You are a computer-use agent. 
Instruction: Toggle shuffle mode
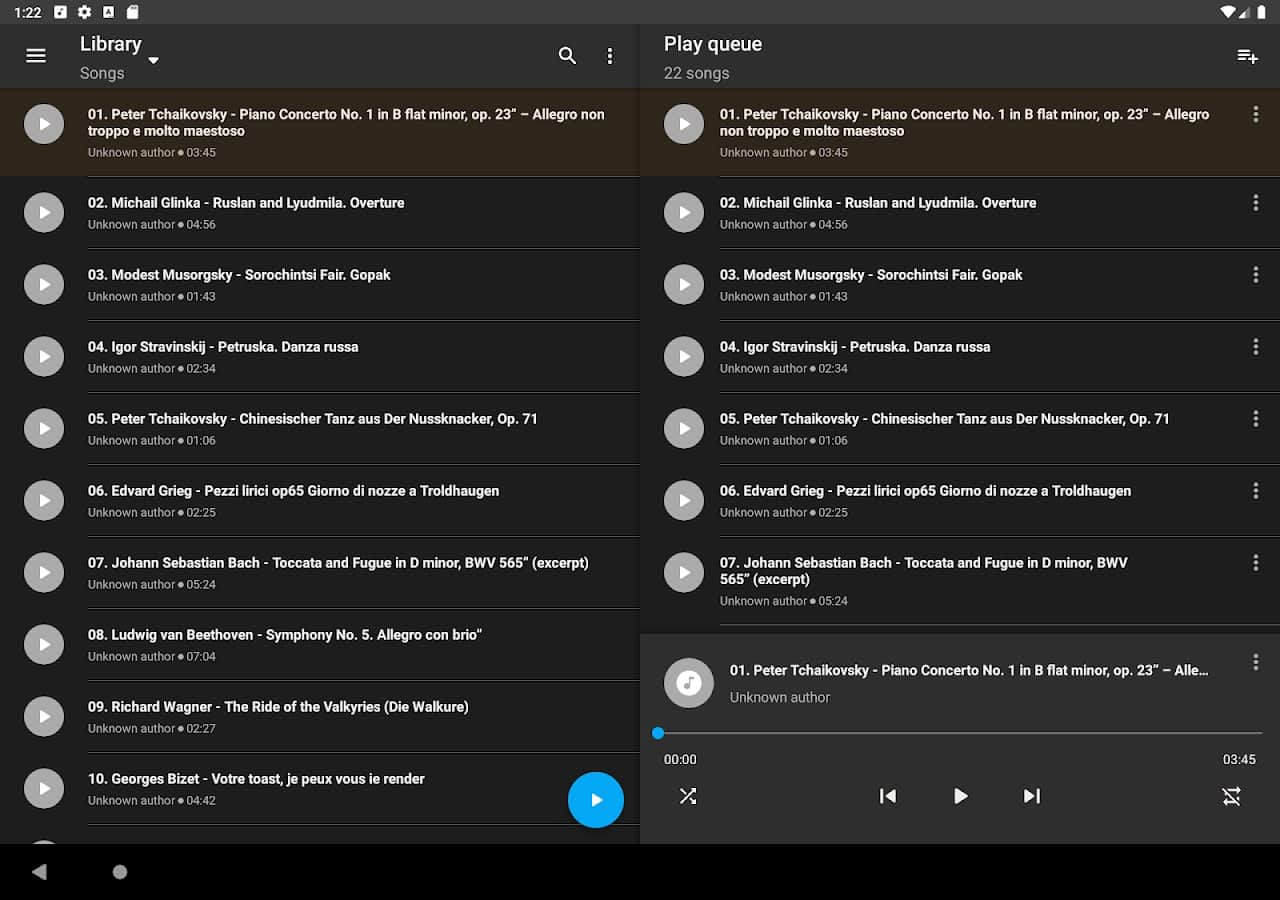(x=688, y=796)
